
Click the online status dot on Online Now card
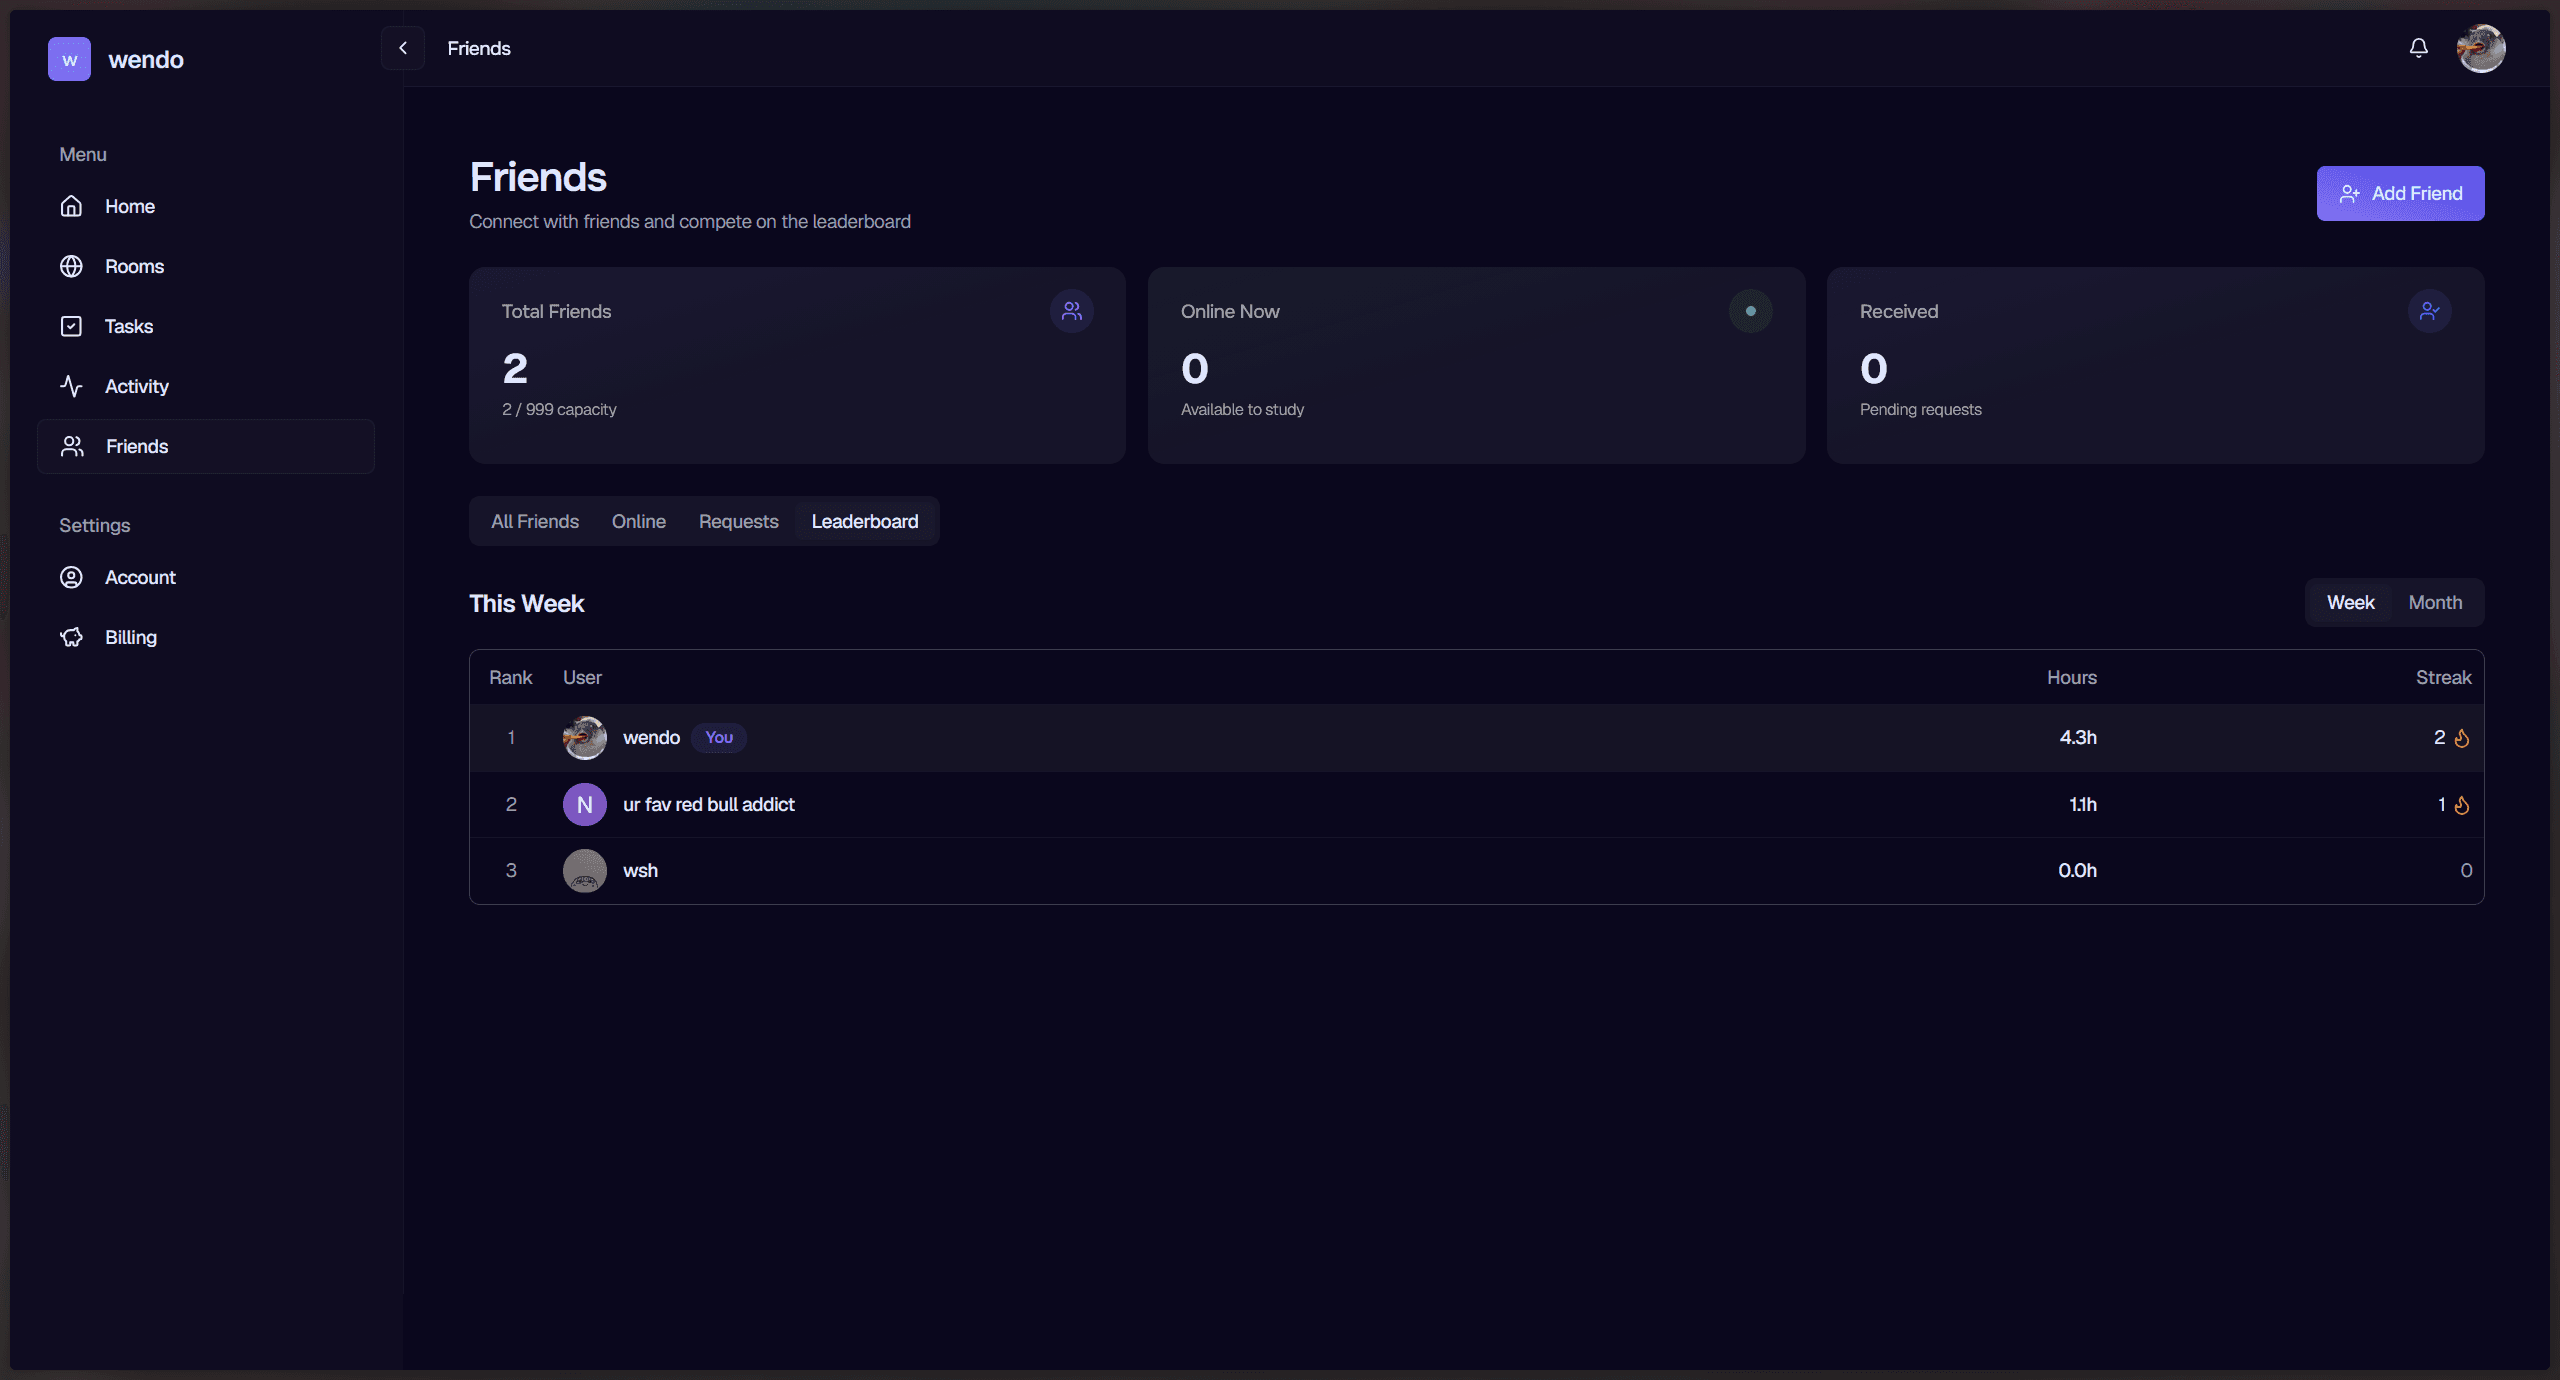1750,311
